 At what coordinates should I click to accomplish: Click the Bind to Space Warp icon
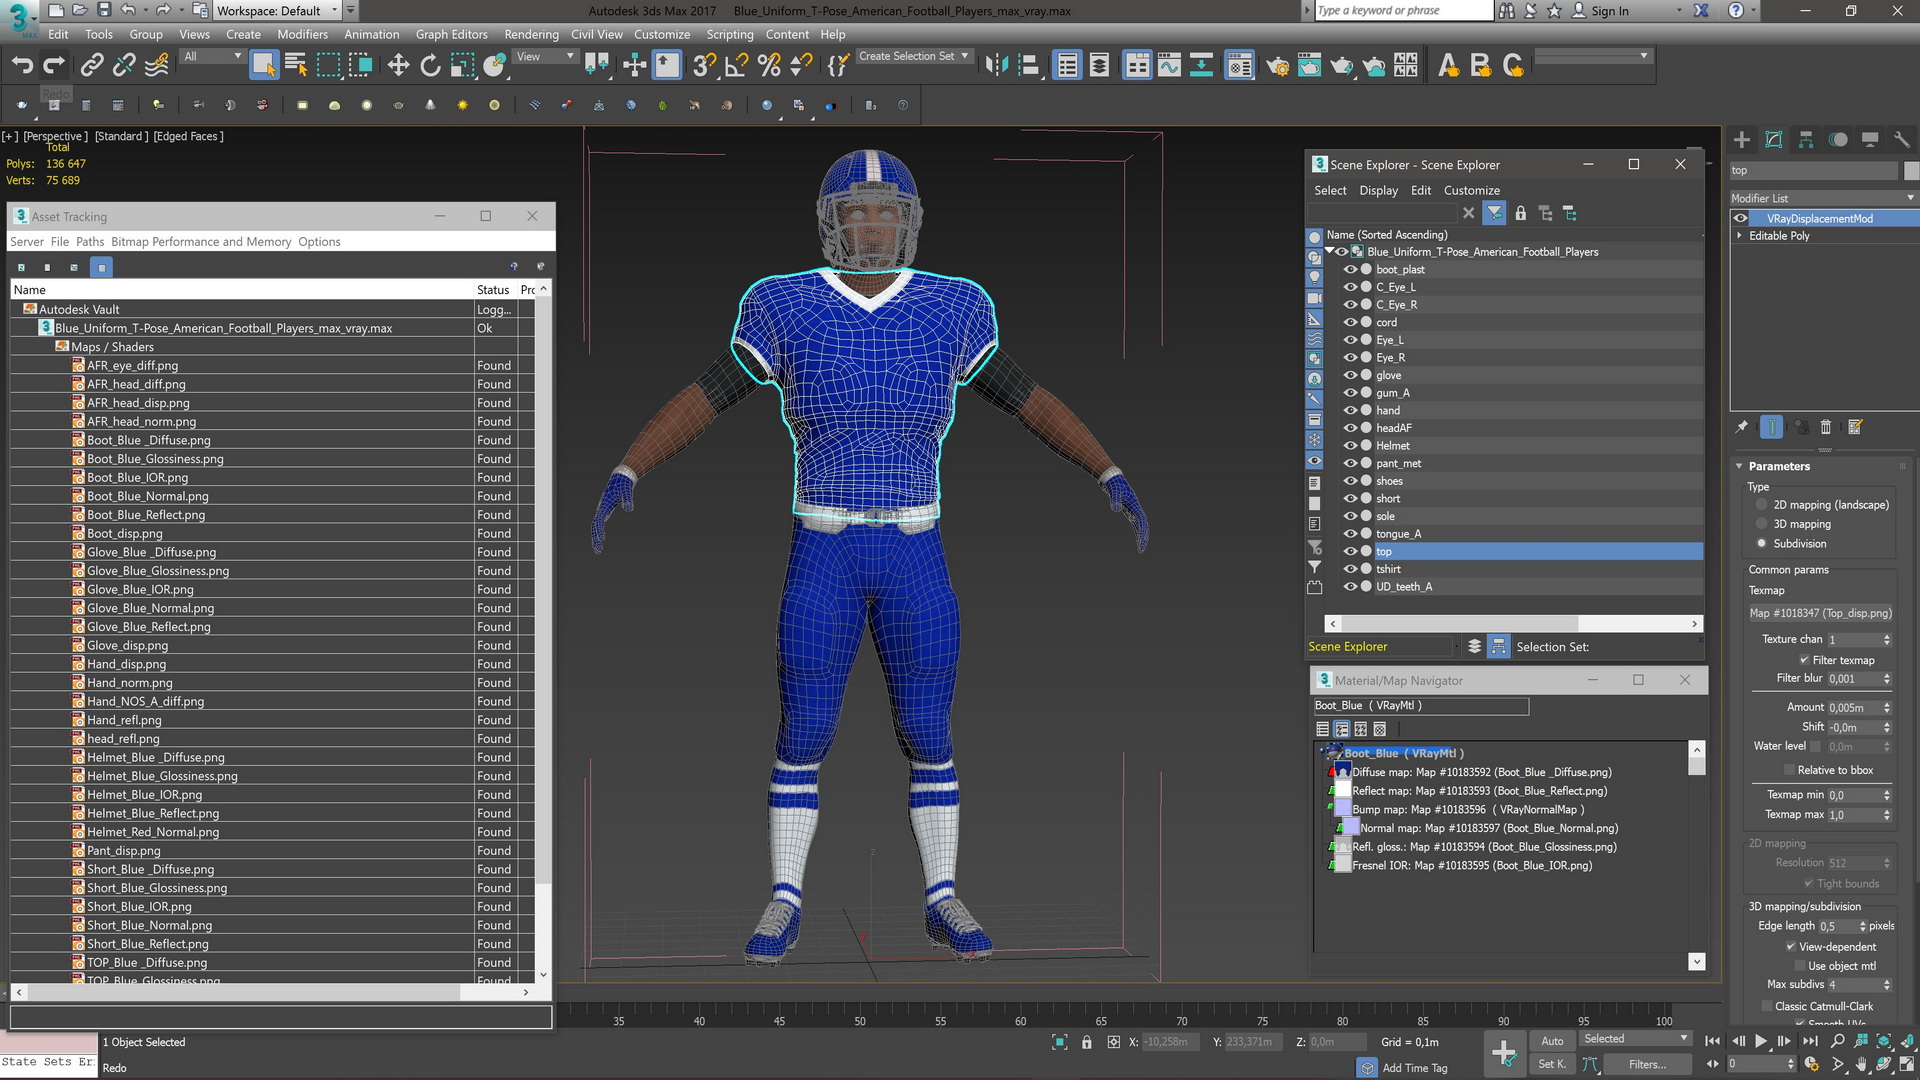click(157, 66)
